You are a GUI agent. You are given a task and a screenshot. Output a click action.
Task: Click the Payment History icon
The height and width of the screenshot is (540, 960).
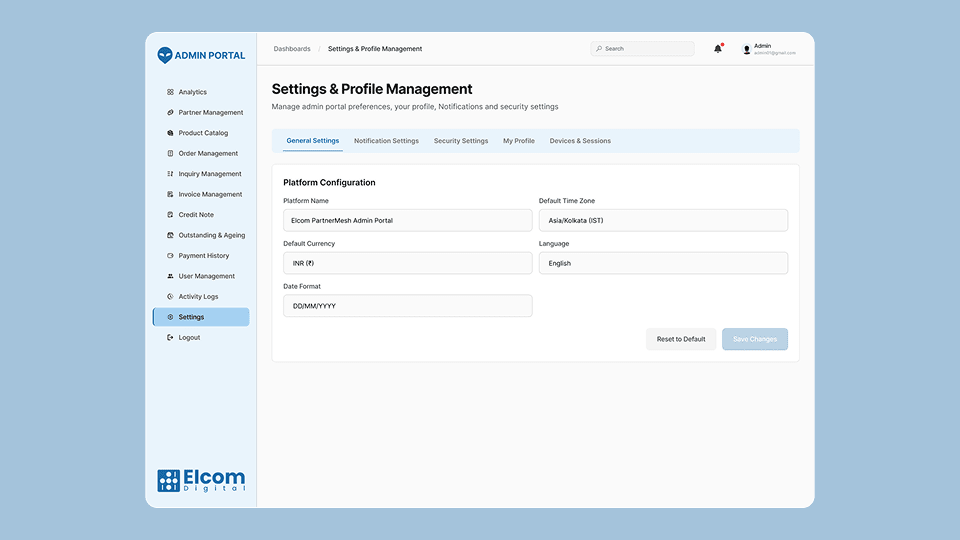[x=170, y=256]
